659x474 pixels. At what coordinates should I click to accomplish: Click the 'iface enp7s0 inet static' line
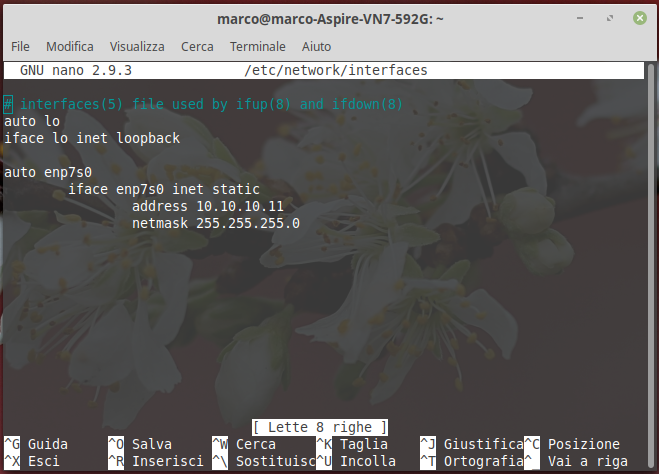tap(164, 190)
